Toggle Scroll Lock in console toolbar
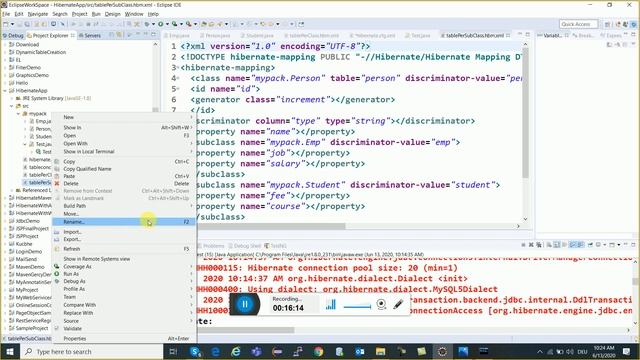 pos(557,245)
